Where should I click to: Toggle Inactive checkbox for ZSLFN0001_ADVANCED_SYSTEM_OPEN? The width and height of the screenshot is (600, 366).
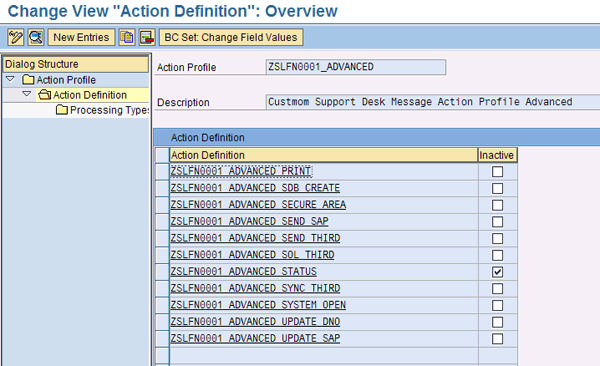pyautogui.click(x=497, y=306)
